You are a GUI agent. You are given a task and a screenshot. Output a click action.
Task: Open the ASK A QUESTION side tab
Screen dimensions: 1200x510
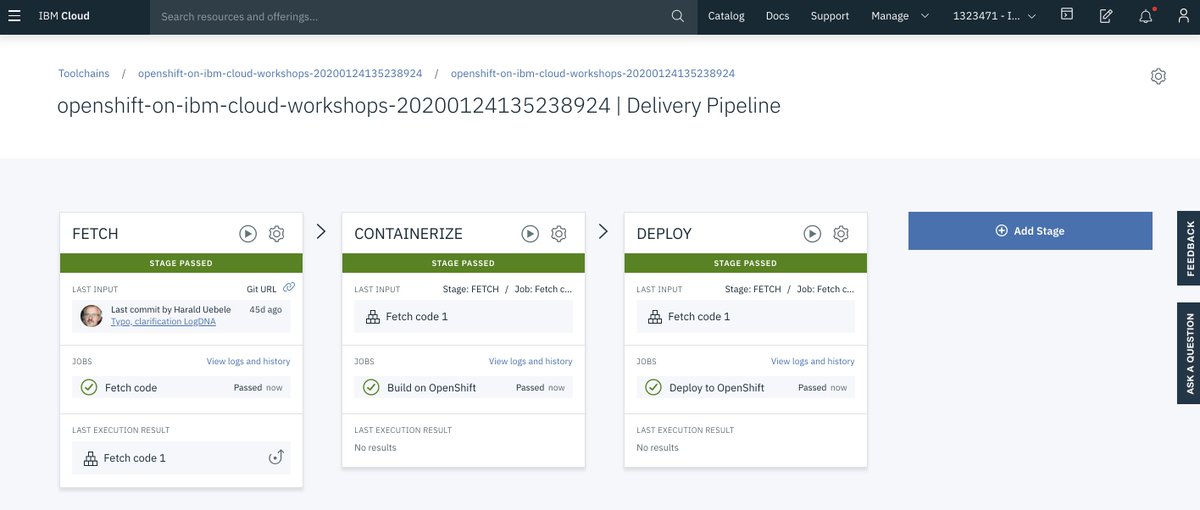1189,353
